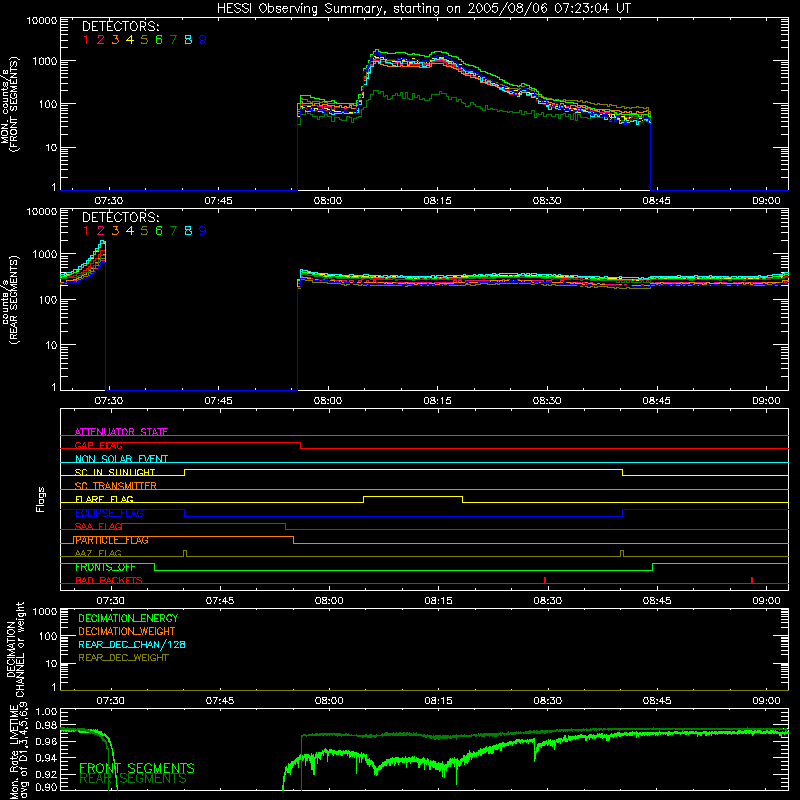Click detector 6 legend in front segments plot
800x800 pixels.
tap(159, 40)
